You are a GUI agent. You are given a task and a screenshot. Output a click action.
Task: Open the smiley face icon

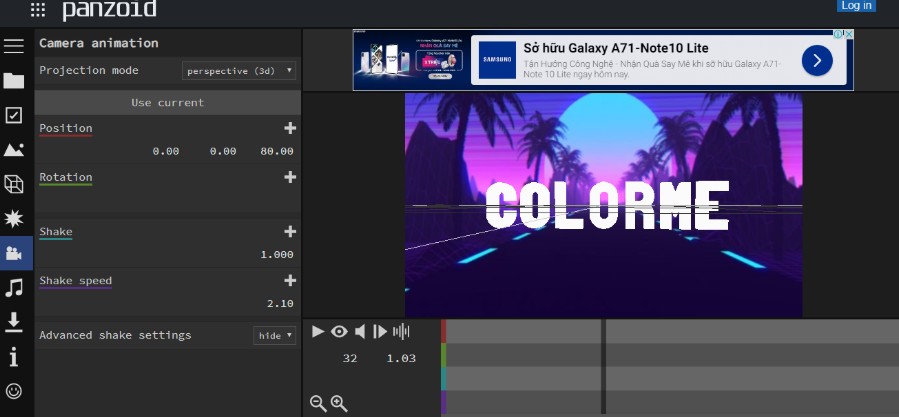(14, 391)
